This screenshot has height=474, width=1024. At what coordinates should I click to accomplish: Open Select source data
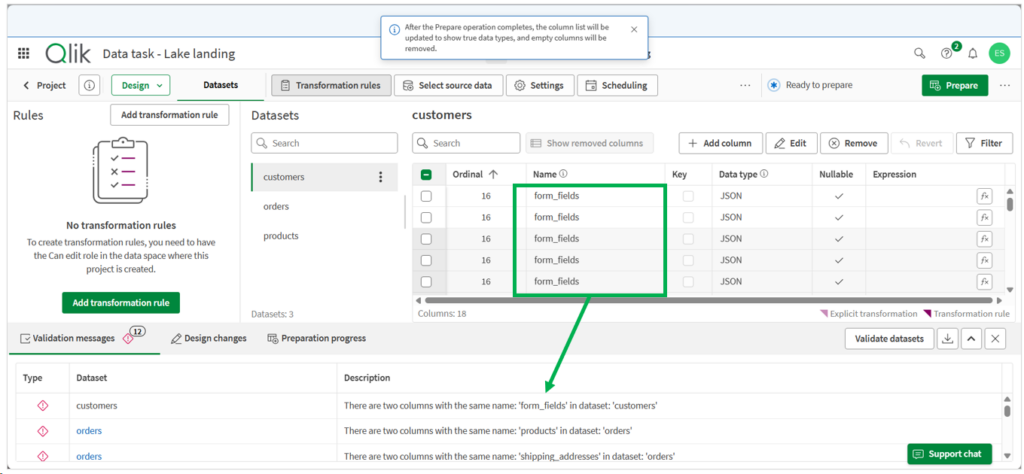click(449, 86)
